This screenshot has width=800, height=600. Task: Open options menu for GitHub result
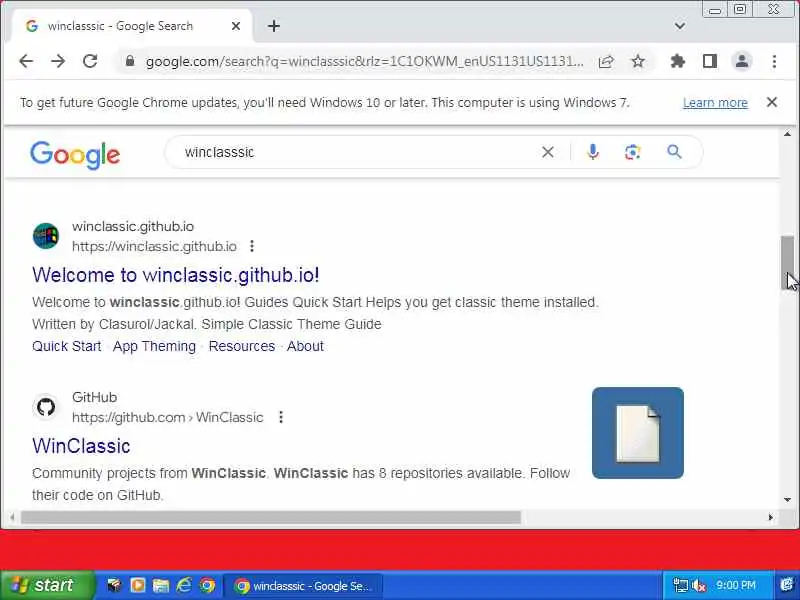tap(281, 417)
